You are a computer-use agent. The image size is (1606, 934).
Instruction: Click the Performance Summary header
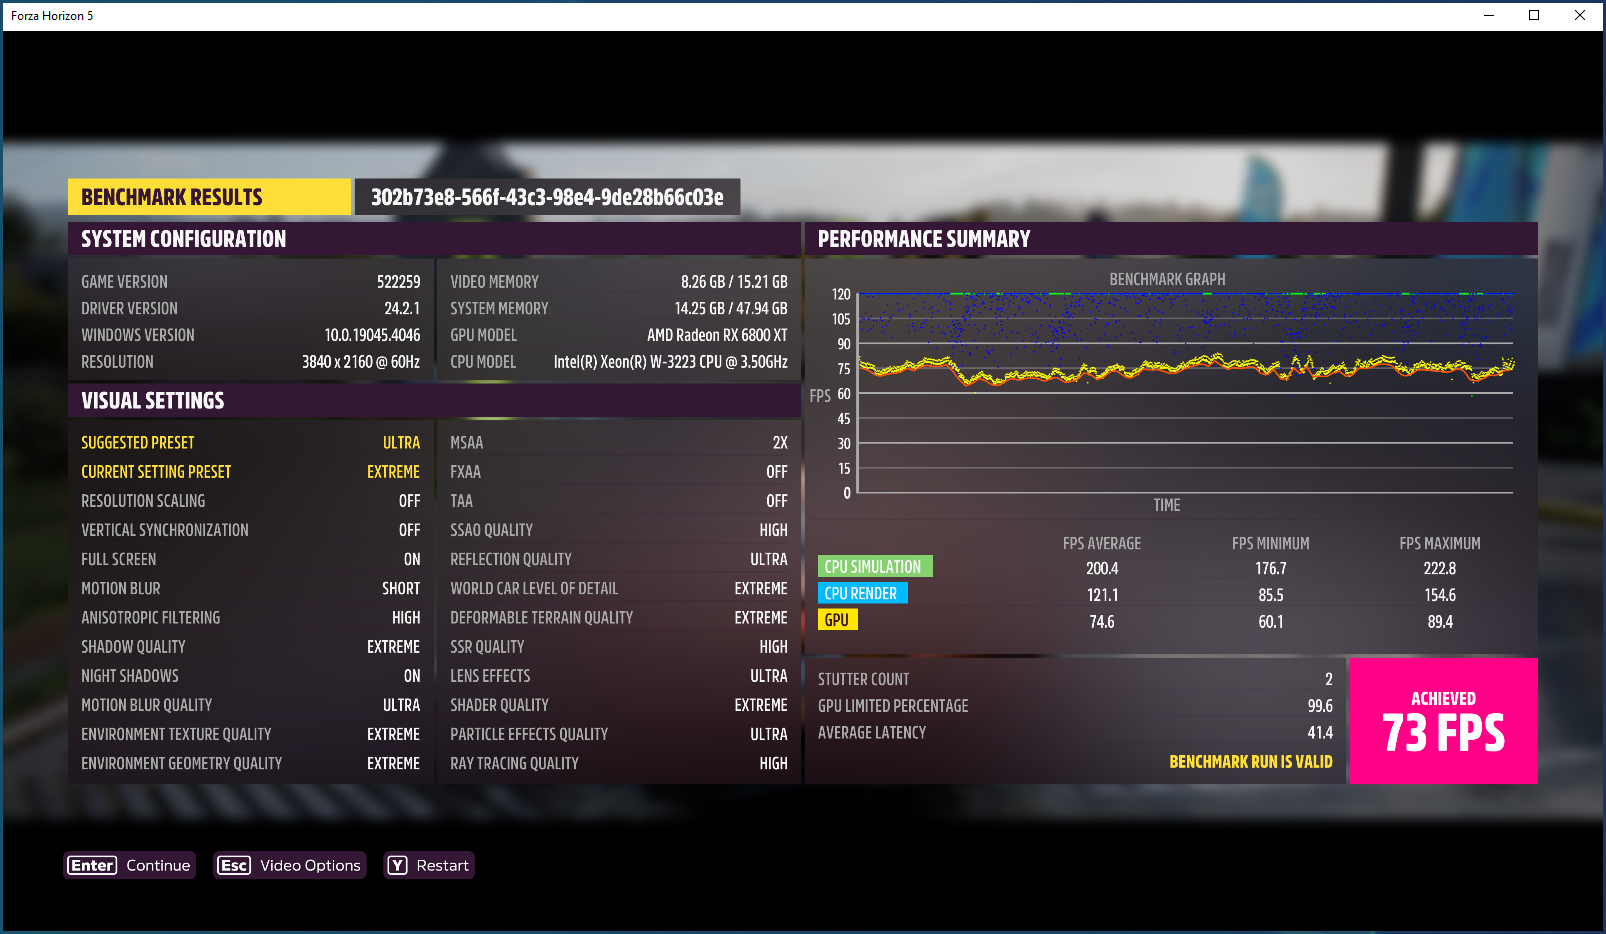(x=1171, y=239)
